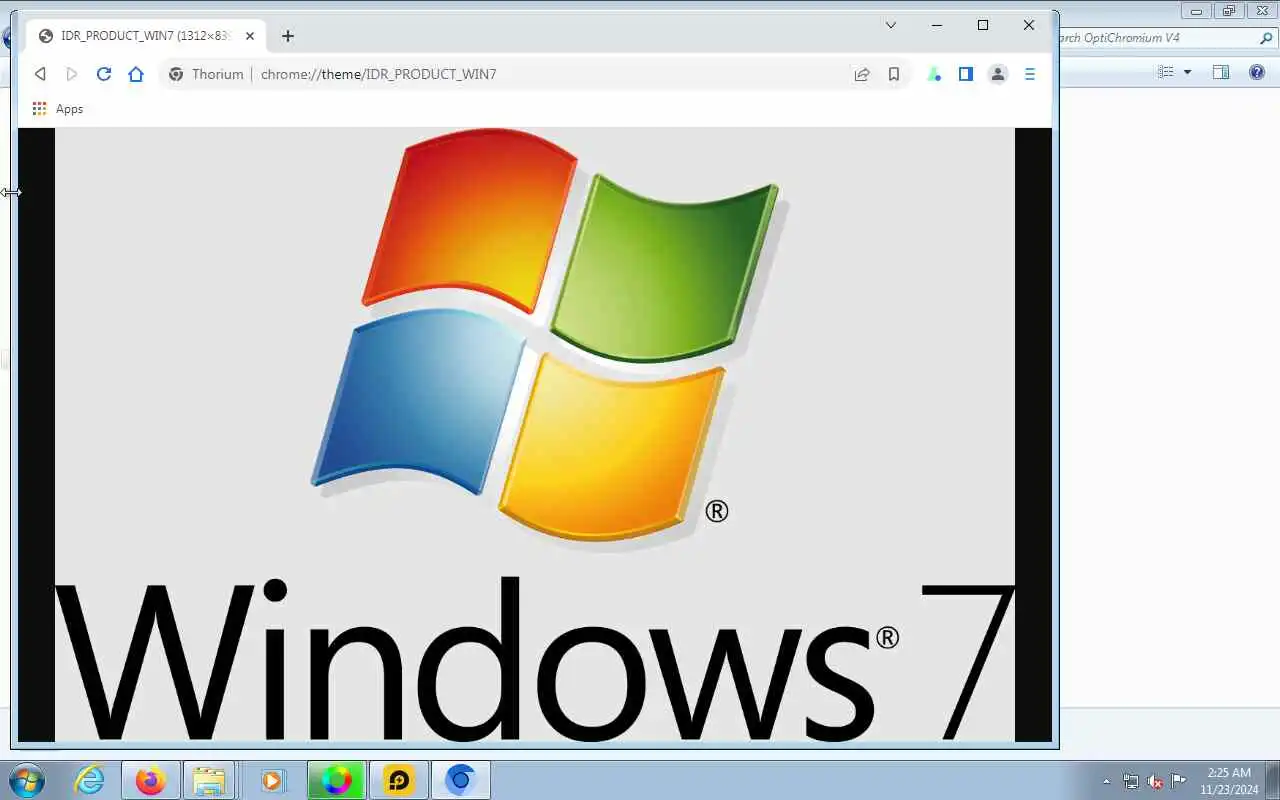Open the Apps bookmarks shortcut

tap(58, 109)
